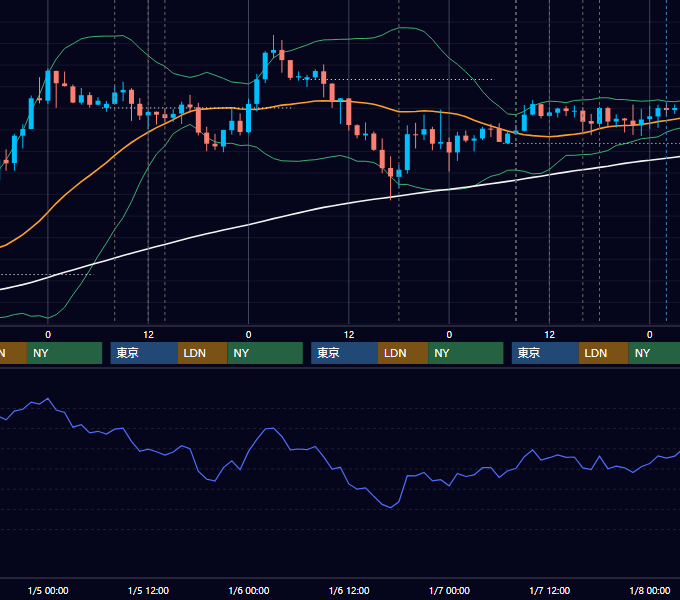Click the tall blue candle at 1/5 00:00
The width and height of the screenshot is (680, 600).
[48, 85]
